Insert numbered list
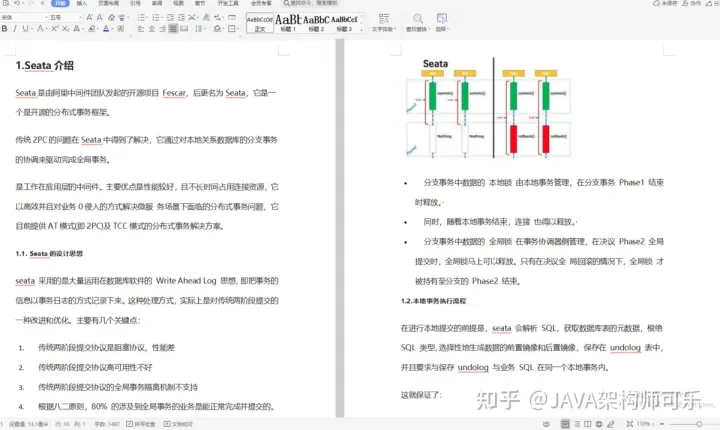The image size is (720, 430). click(x=156, y=17)
